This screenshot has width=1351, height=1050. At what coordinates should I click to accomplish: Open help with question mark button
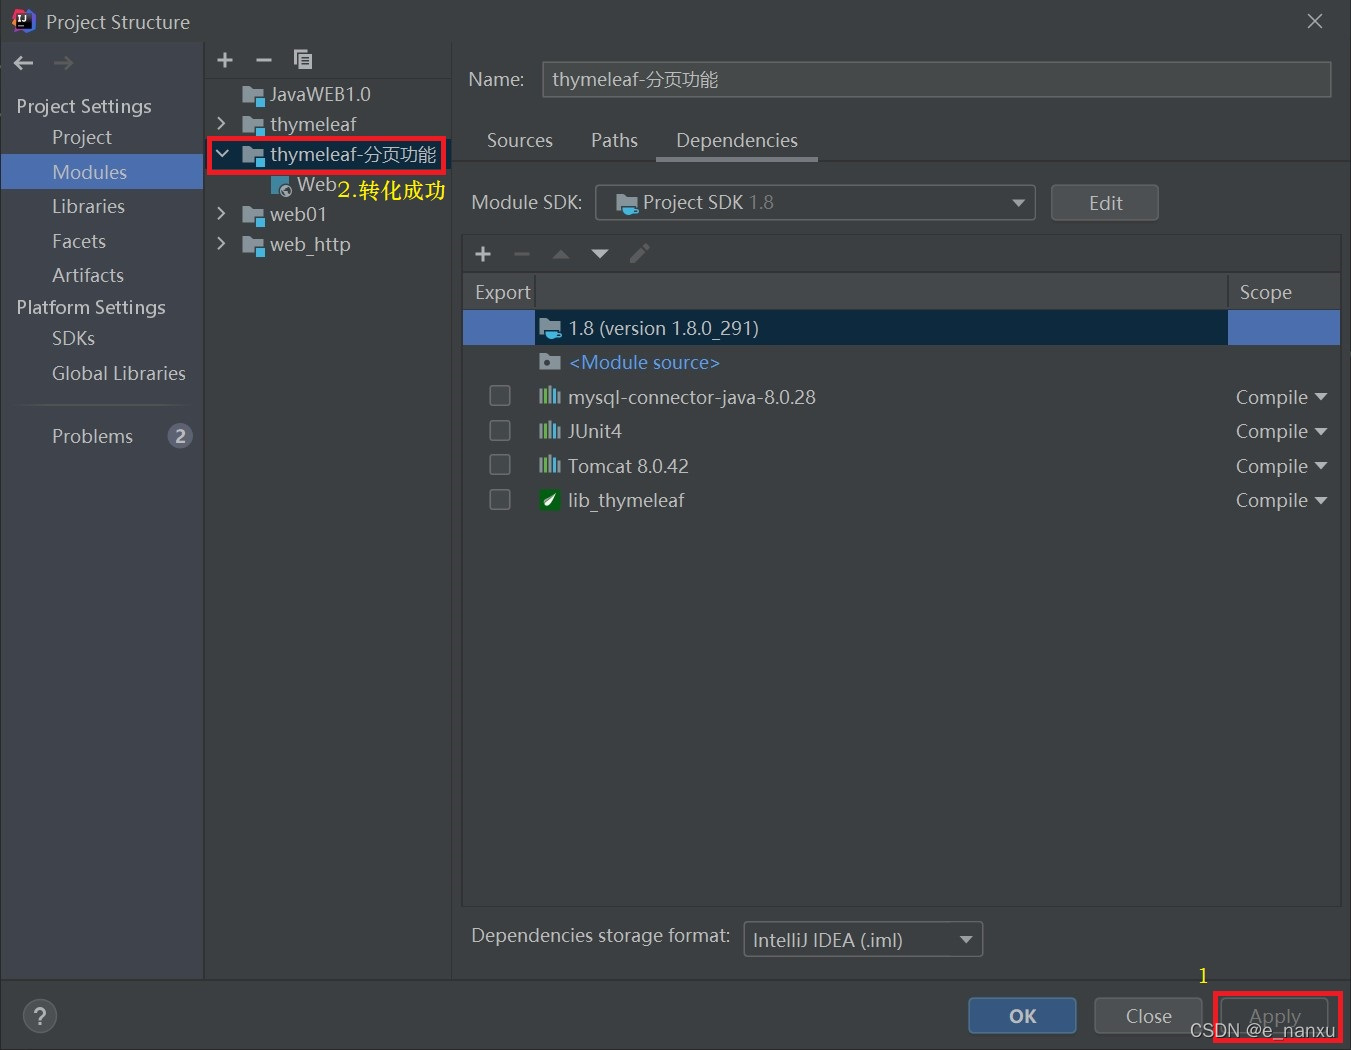point(40,1017)
